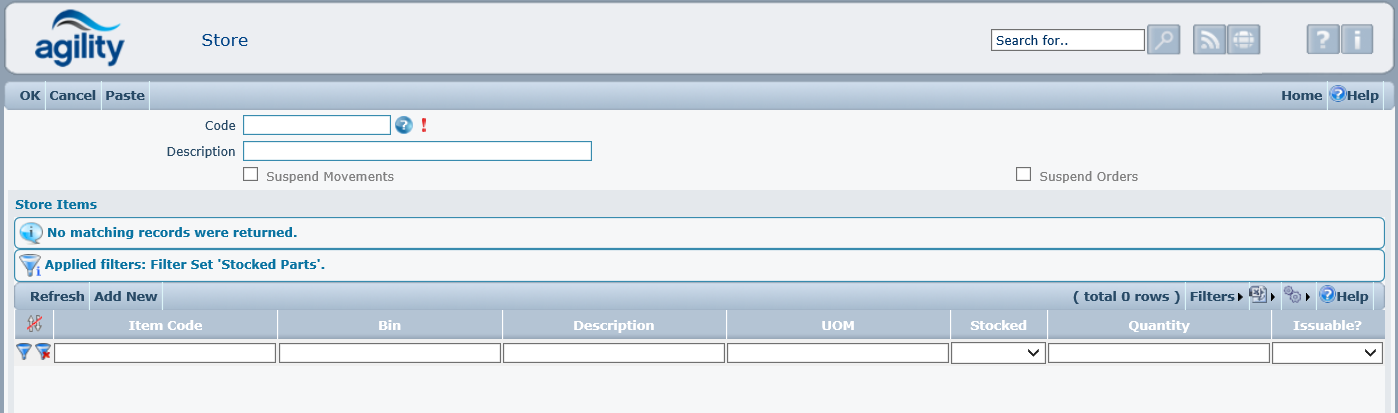The width and height of the screenshot is (1398, 413).
Task: Open the info 'i' icon in header
Action: [x=1357, y=40]
